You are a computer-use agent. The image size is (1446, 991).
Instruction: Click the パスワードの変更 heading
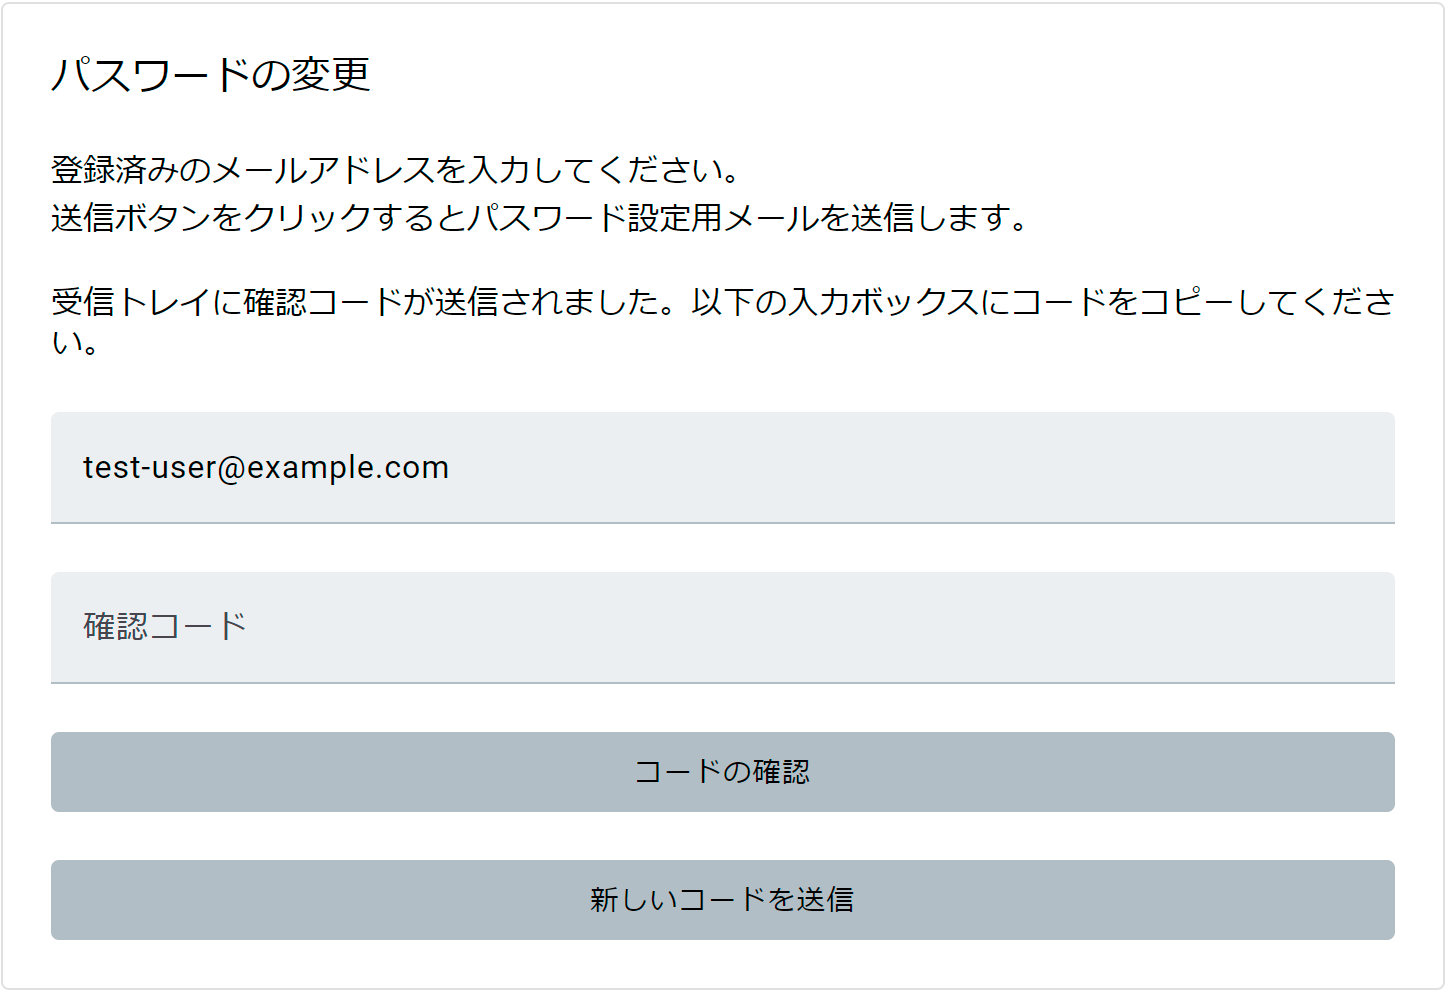pyautogui.click(x=211, y=75)
